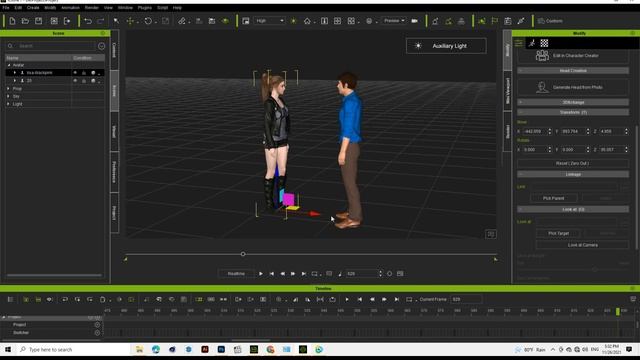Click the Redo arrow in toolbar
The image size is (640, 360).
101,21
